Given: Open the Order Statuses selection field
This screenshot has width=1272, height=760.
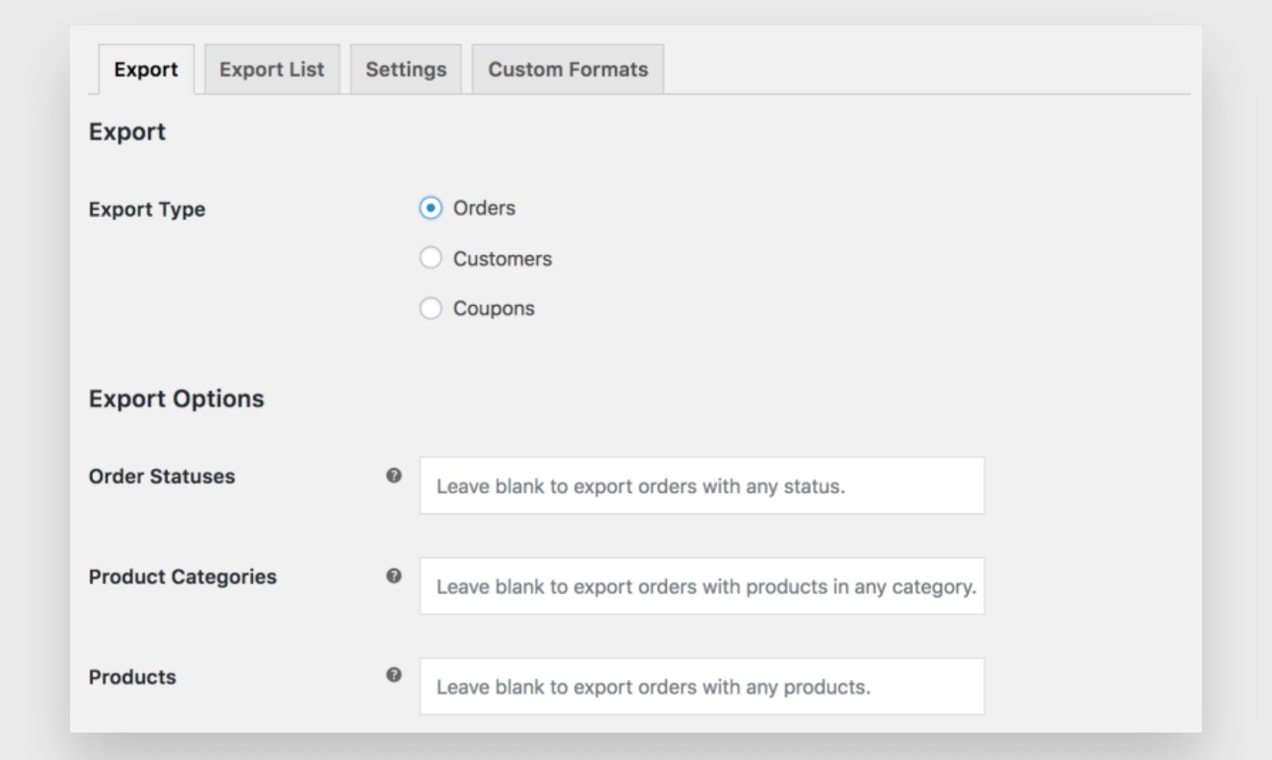Looking at the screenshot, I should (702, 486).
